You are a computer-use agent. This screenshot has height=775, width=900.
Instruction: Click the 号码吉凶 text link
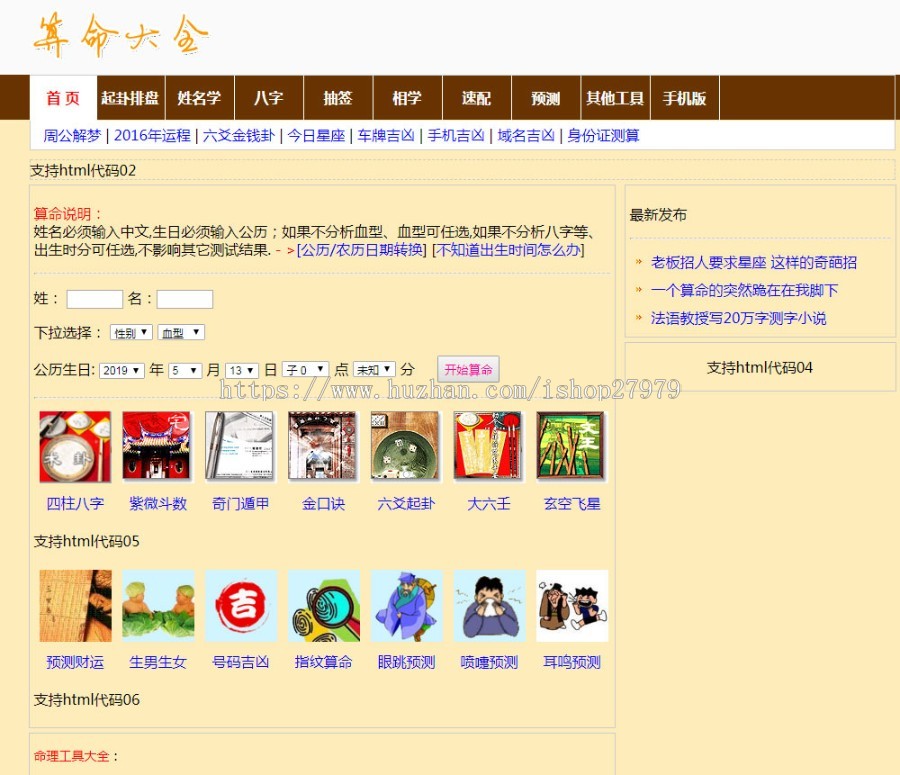point(240,662)
